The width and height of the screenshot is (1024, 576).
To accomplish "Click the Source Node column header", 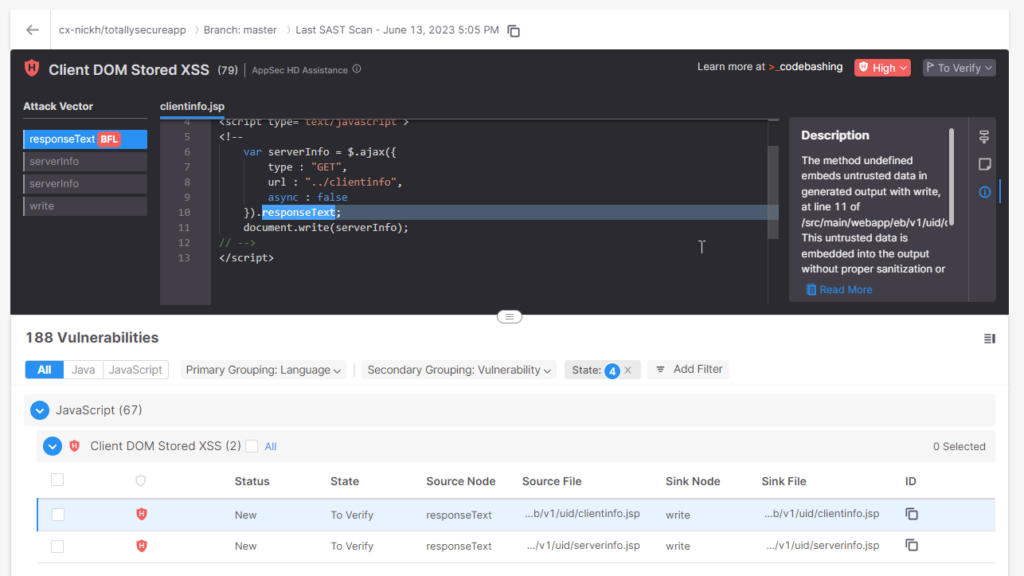I will pyautogui.click(x=460, y=481).
